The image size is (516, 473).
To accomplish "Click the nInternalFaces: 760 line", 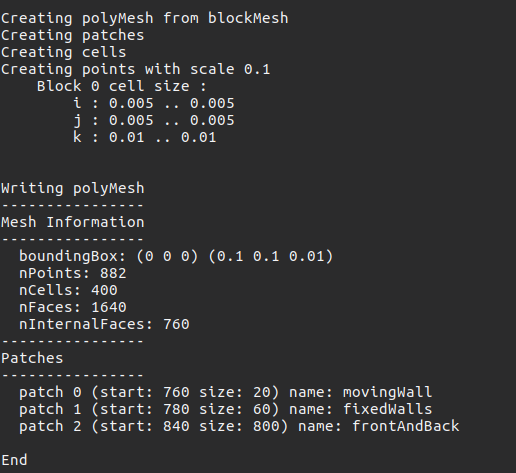I will [x=104, y=324].
